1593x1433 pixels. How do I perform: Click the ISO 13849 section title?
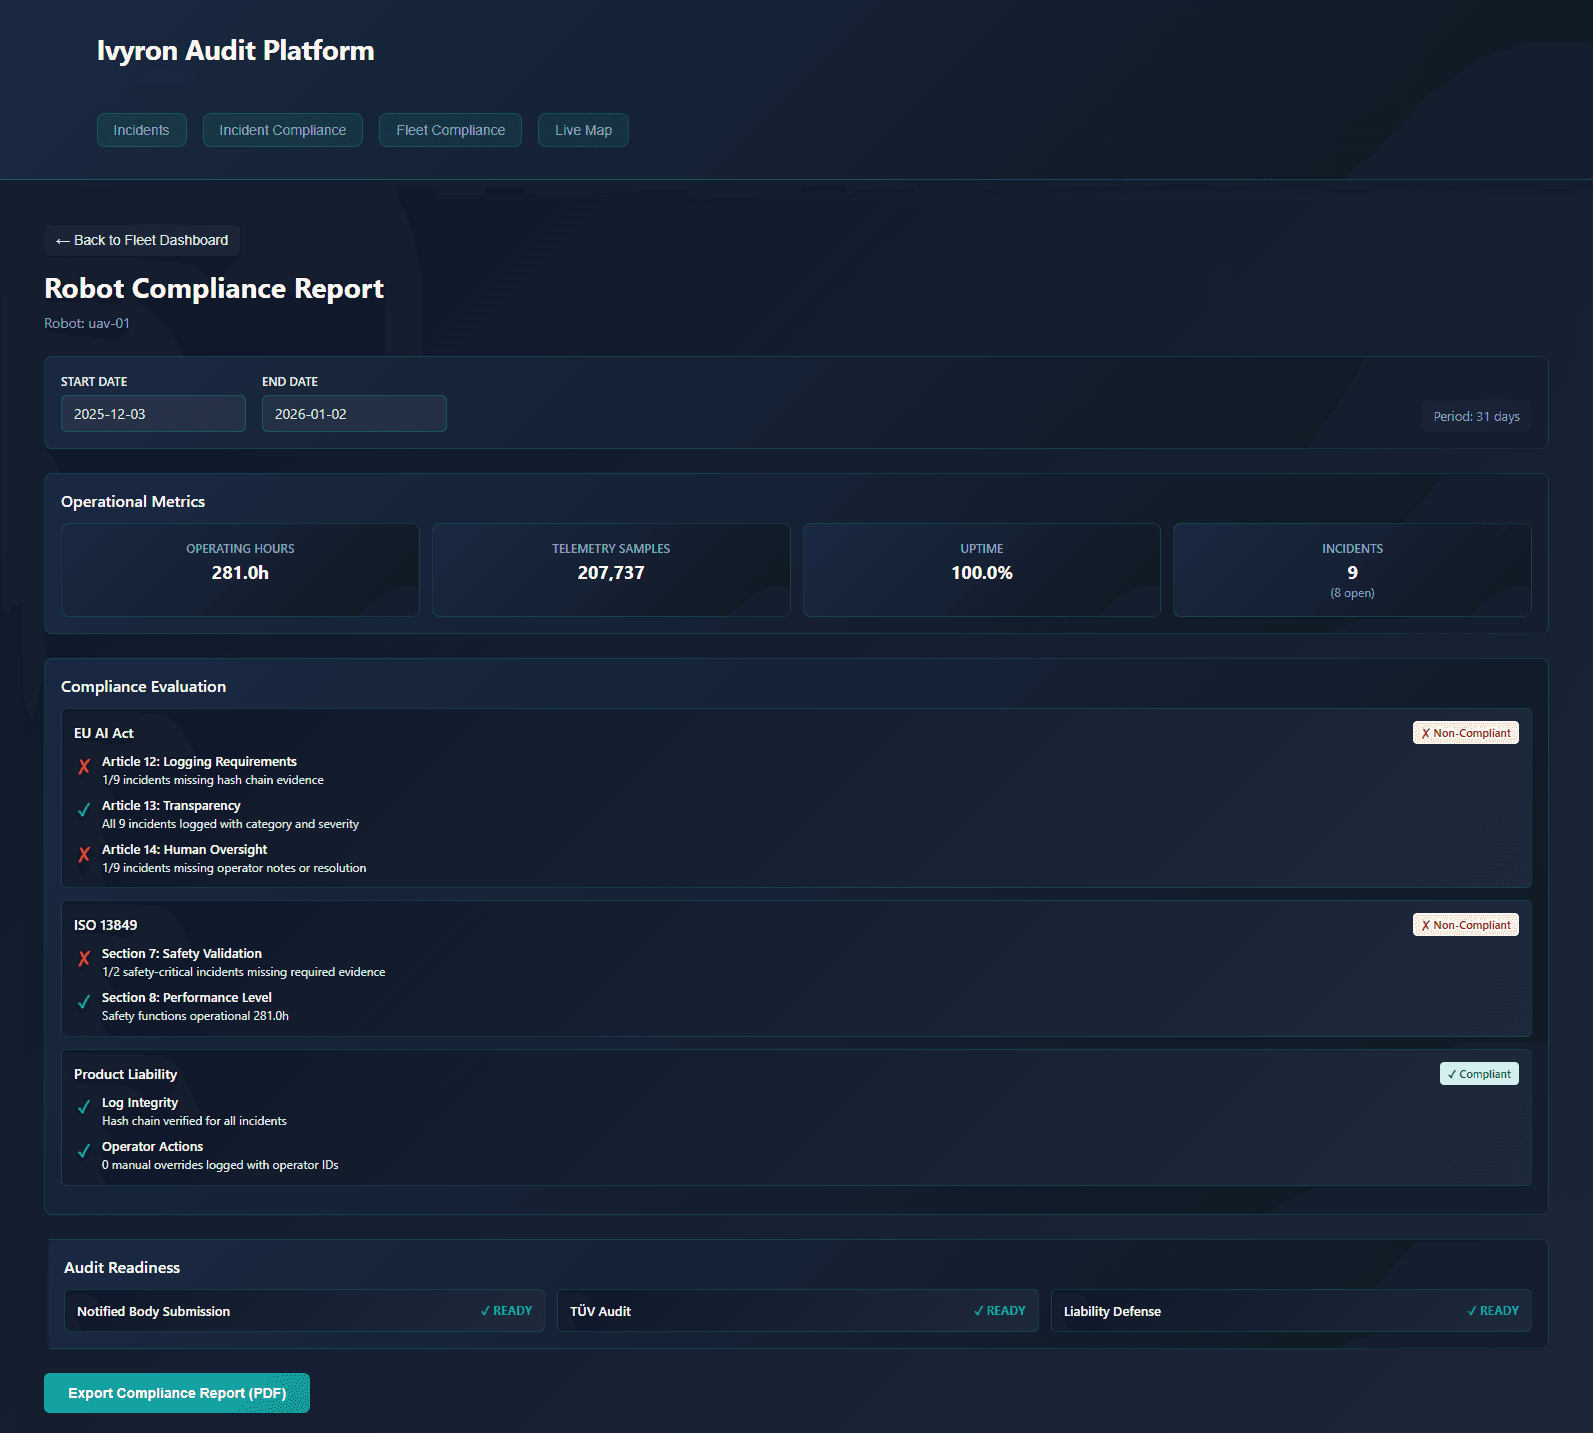tap(105, 926)
